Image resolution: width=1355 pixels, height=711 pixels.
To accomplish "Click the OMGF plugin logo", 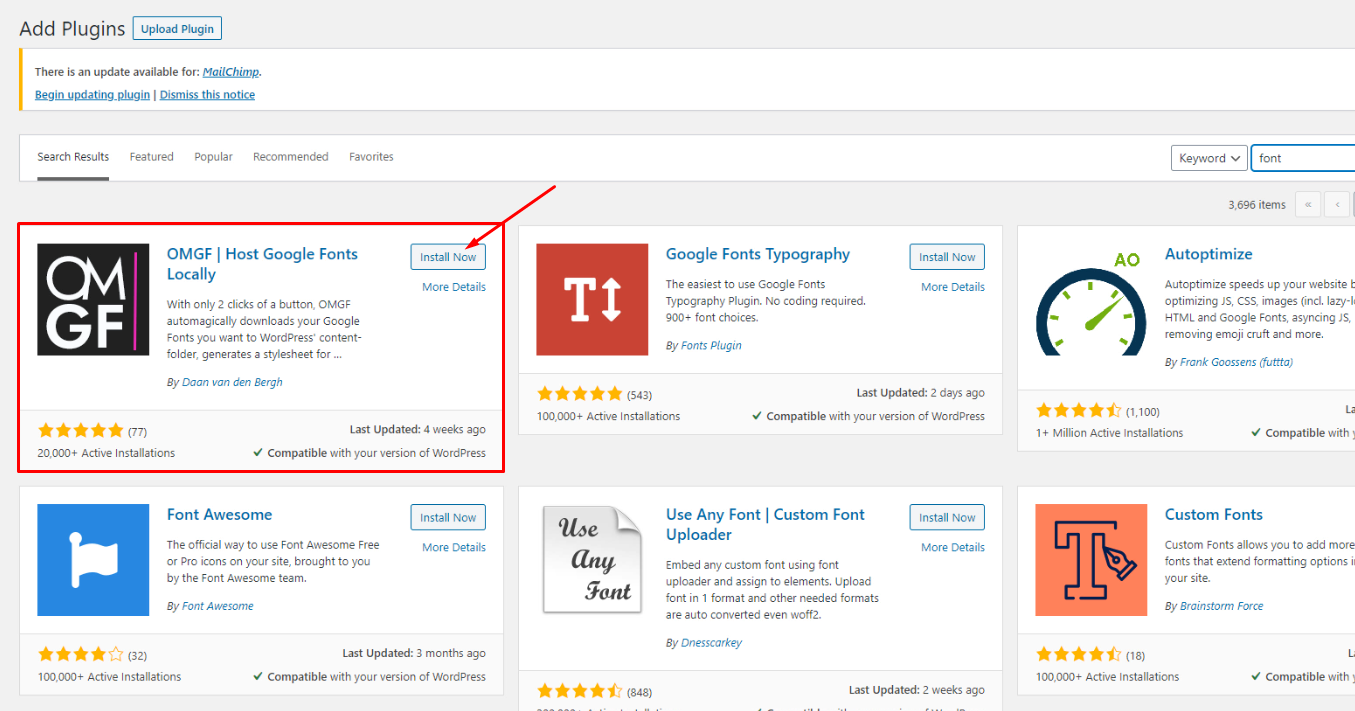I will click(93, 299).
